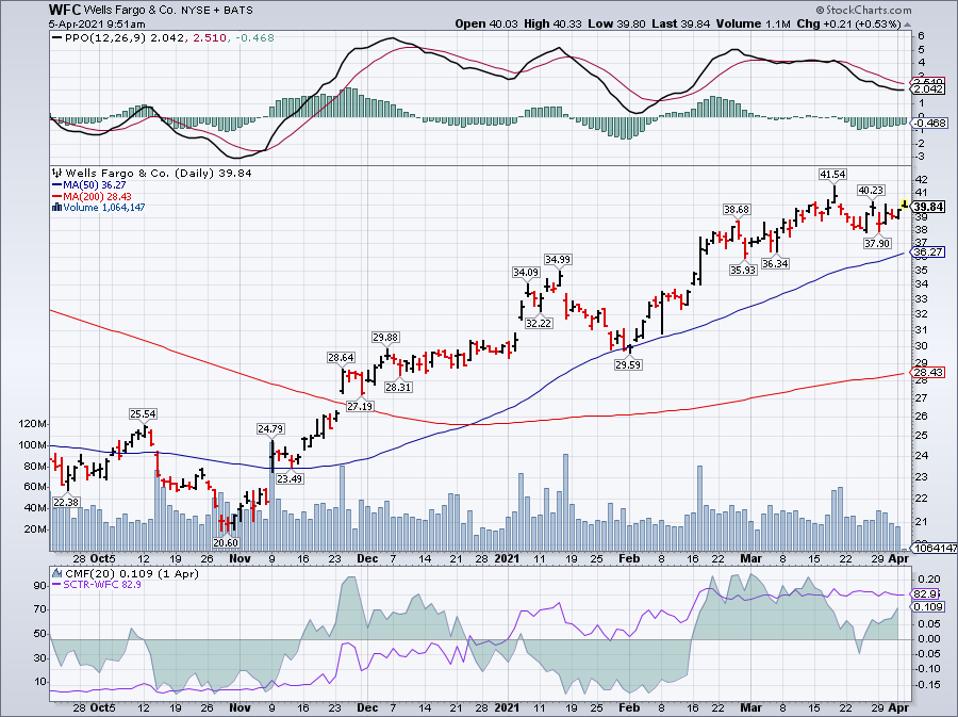This screenshot has height=717, width=958.
Task: Click the 35.93 price label
Action: click(x=743, y=269)
